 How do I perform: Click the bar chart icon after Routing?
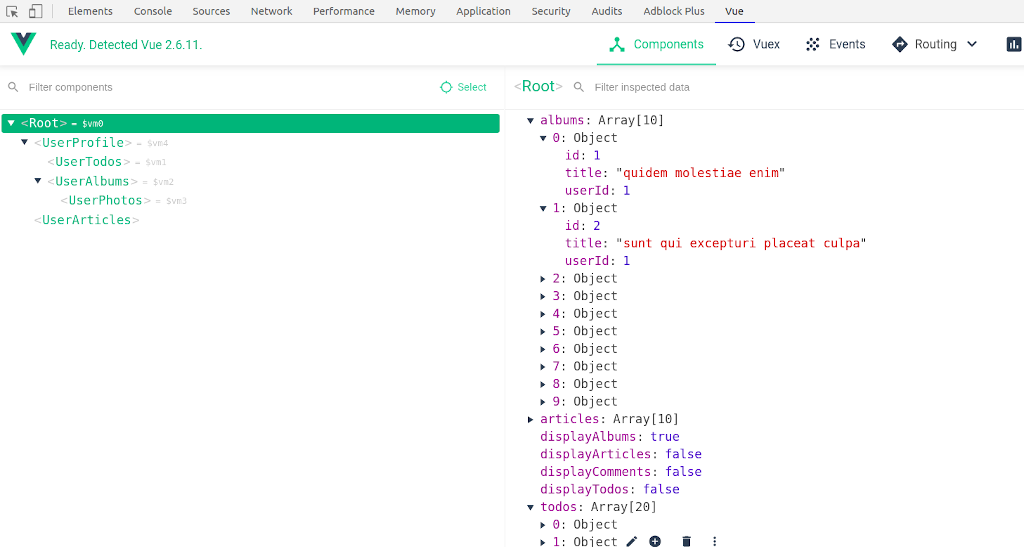point(1013,44)
